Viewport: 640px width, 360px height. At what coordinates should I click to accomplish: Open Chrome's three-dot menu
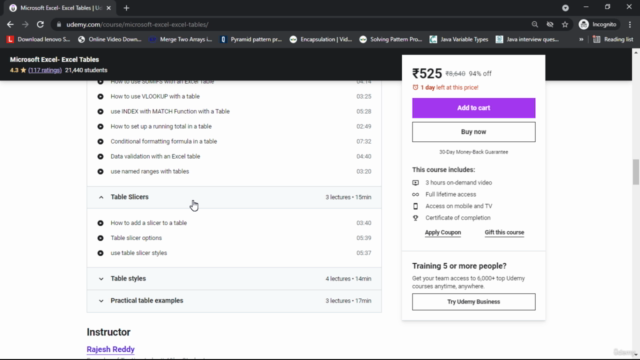(630, 24)
